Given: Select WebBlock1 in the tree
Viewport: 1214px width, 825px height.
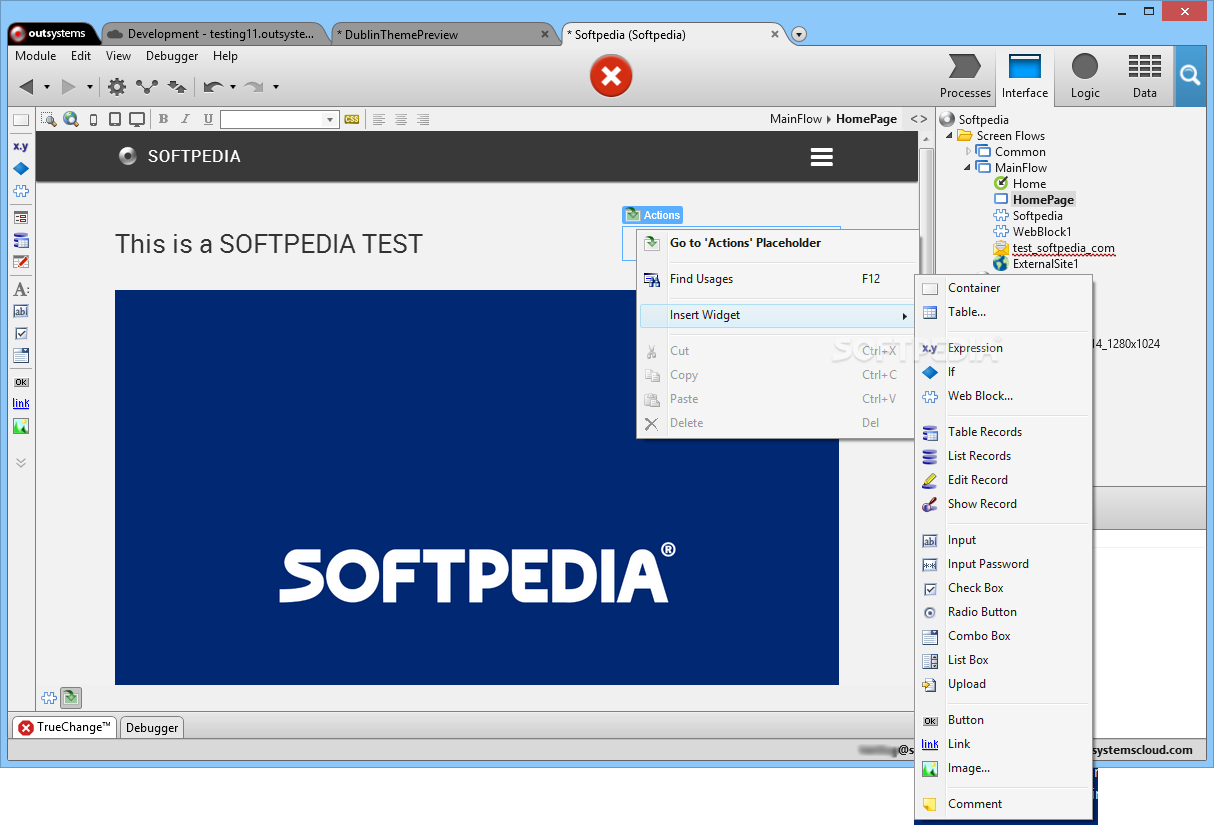Looking at the screenshot, I should coord(1042,232).
